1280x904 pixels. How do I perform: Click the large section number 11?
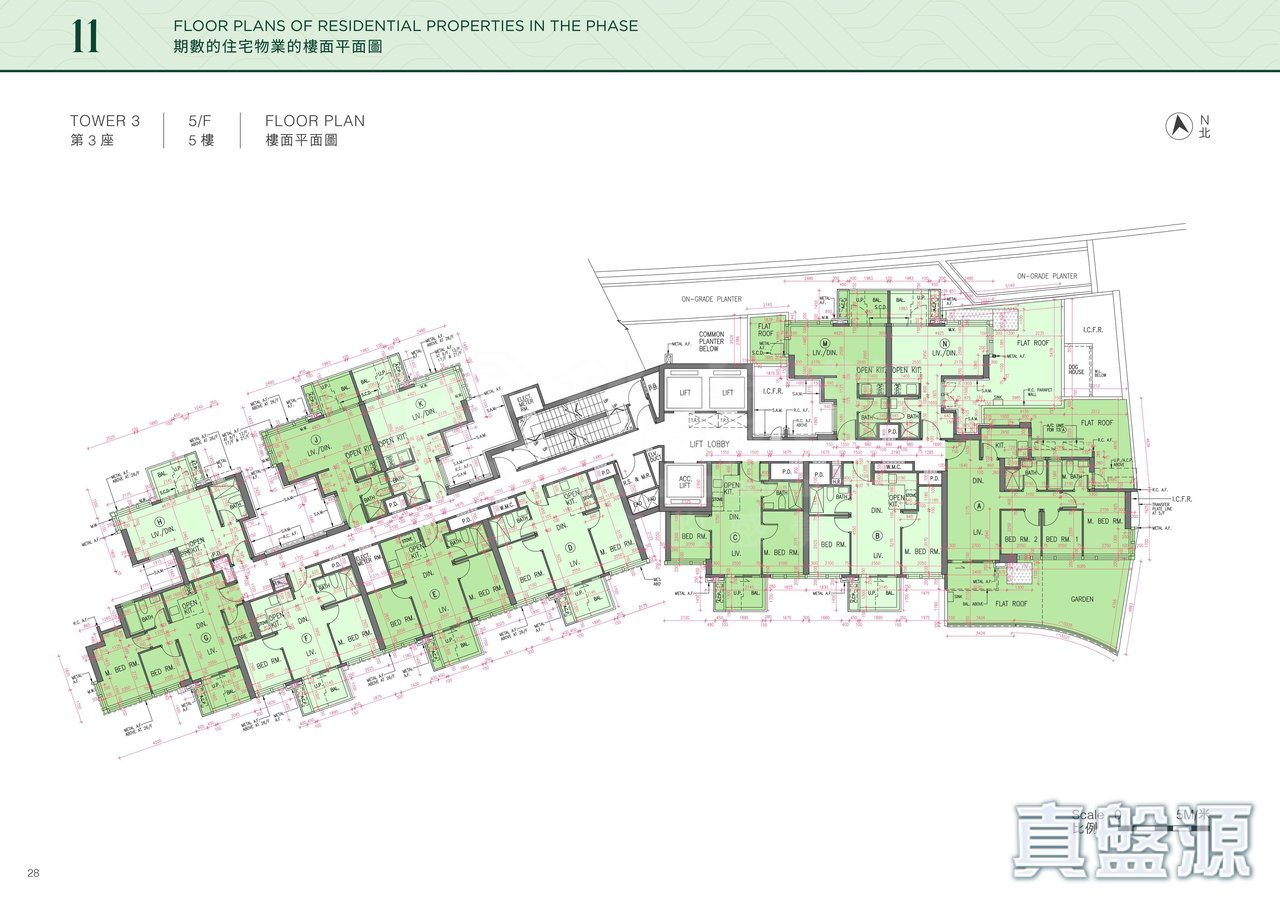pyautogui.click(x=85, y=35)
